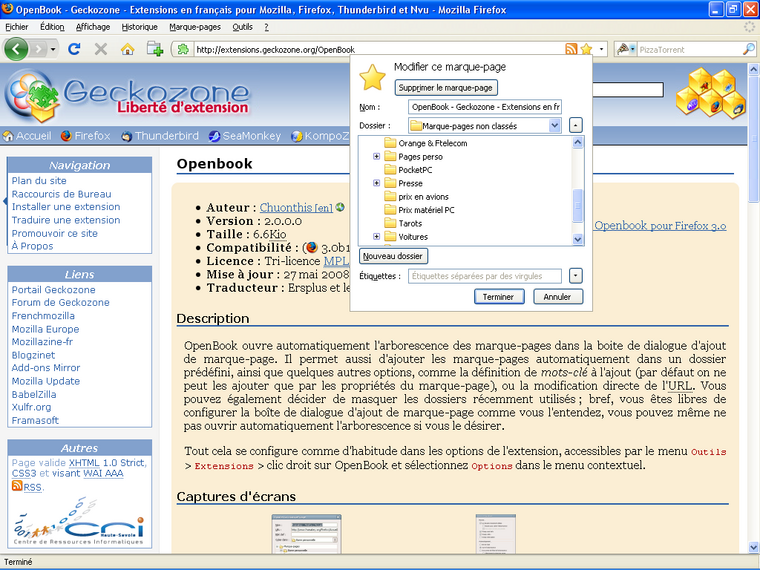The image size is (760, 570).
Task: Click the site identity favicon in address bar
Action: point(183,49)
